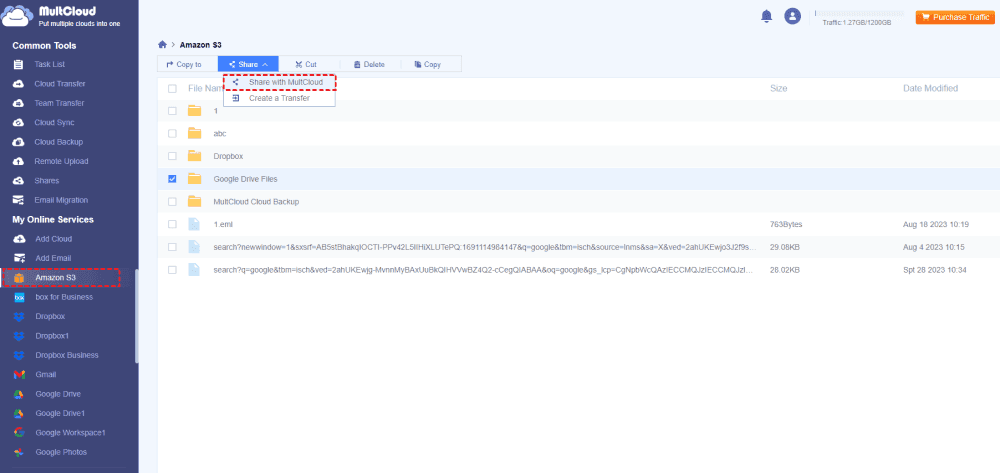Open the MultCloud Cloud Backup folder
The width and height of the screenshot is (1000, 473).
256,201
